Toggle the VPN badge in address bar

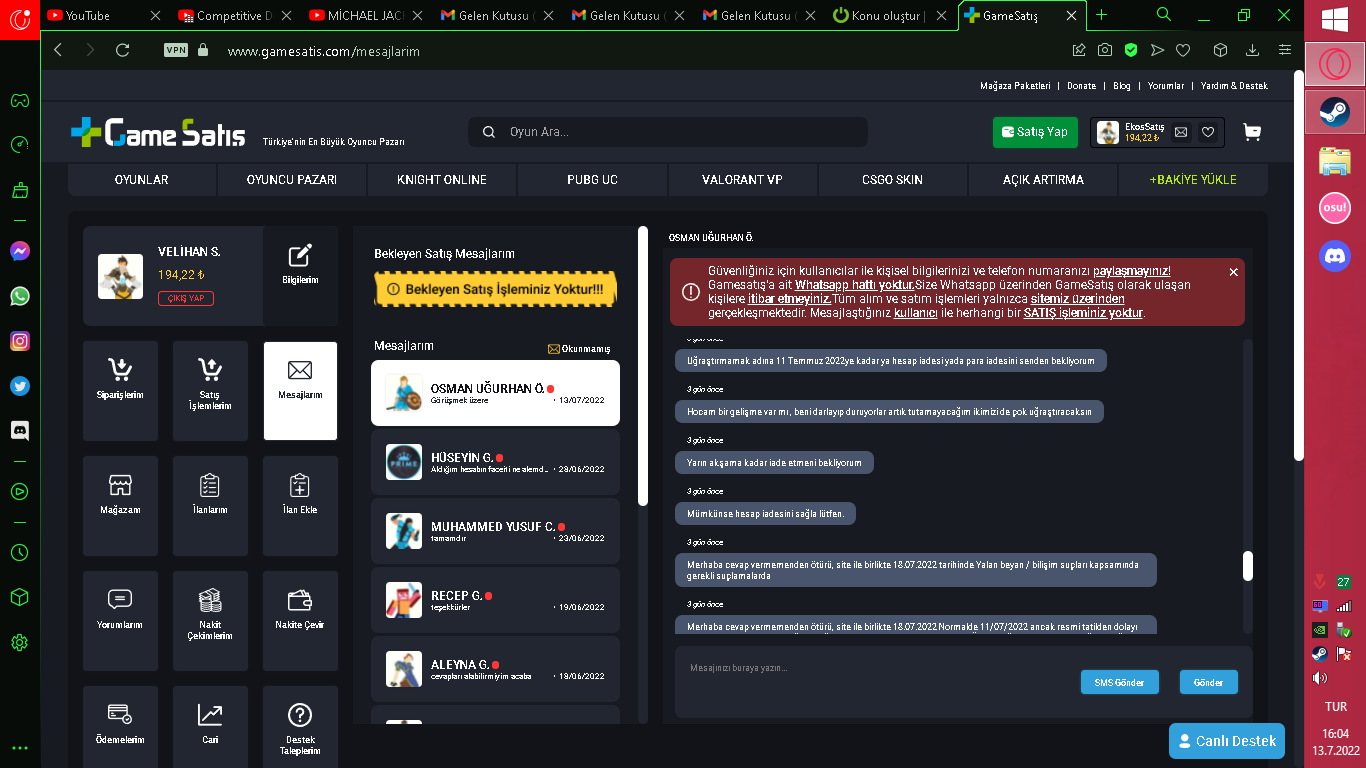coord(176,50)
